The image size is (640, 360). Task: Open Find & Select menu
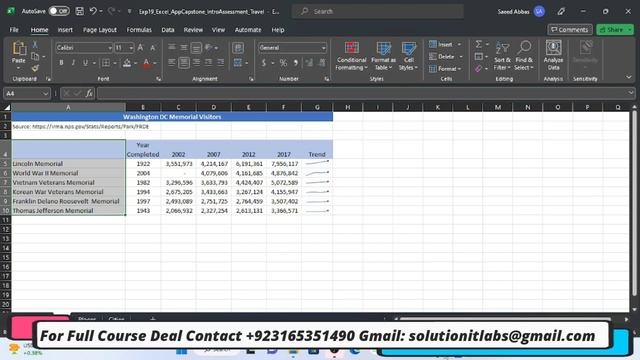tap(524, 56)
